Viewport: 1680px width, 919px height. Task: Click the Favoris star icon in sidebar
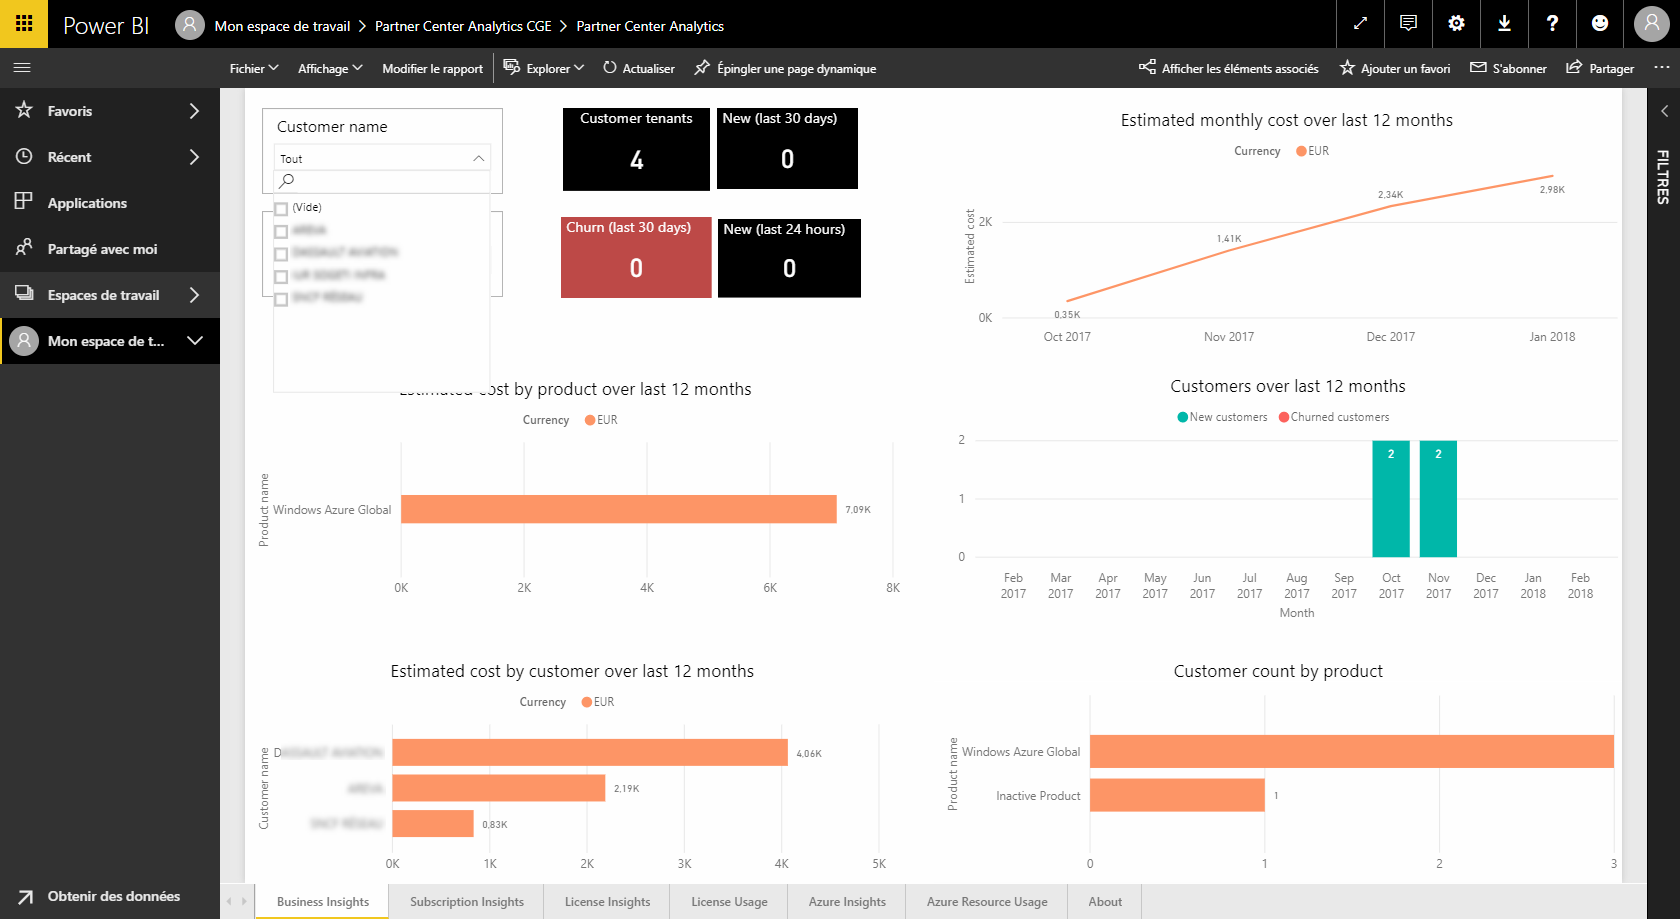(x=24, y=110)
